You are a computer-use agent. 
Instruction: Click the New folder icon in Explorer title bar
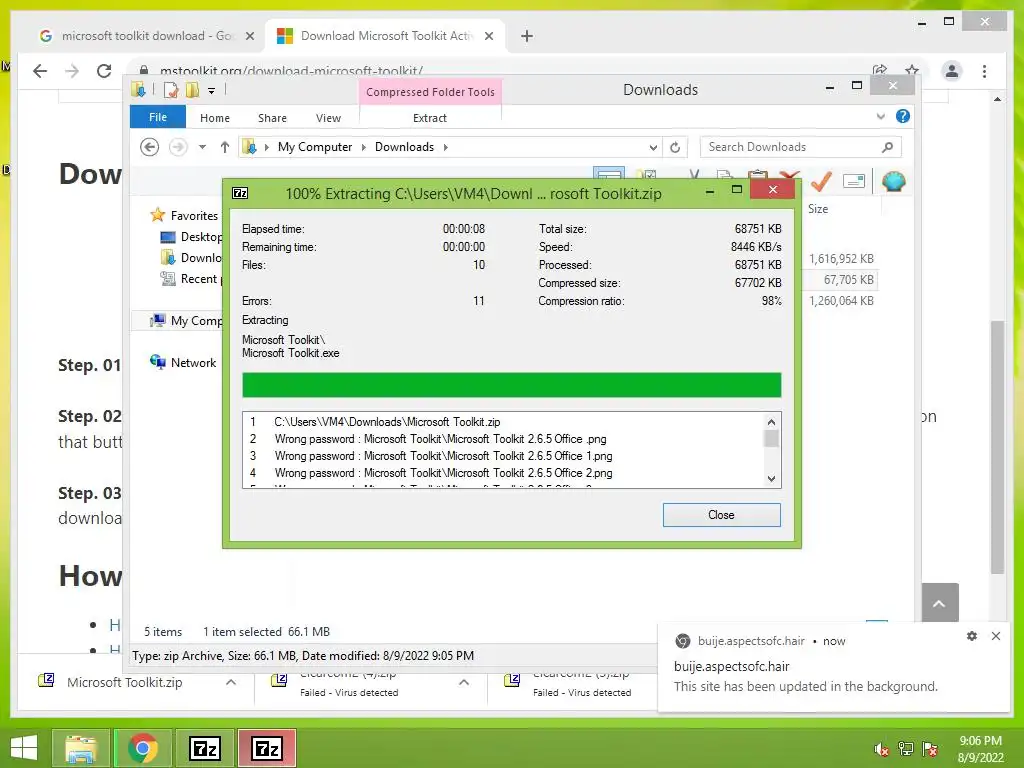192,90
